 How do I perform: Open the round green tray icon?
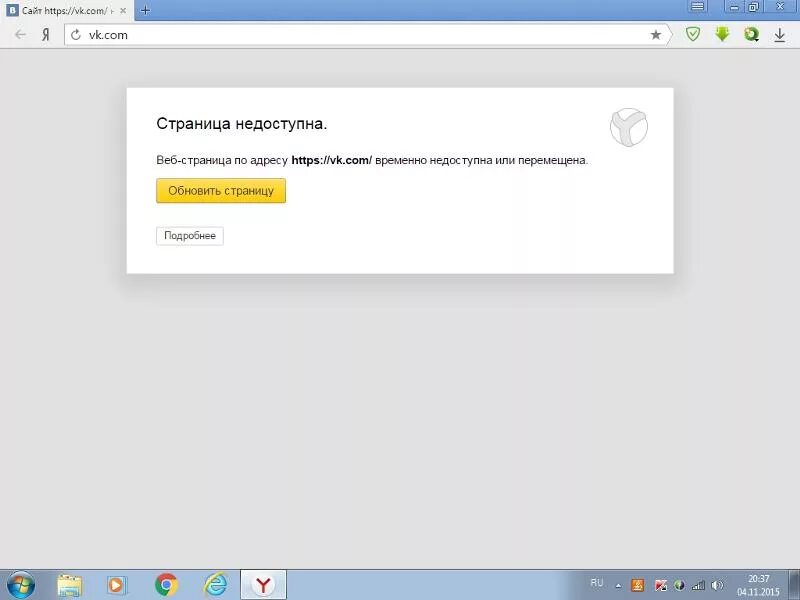679,585
